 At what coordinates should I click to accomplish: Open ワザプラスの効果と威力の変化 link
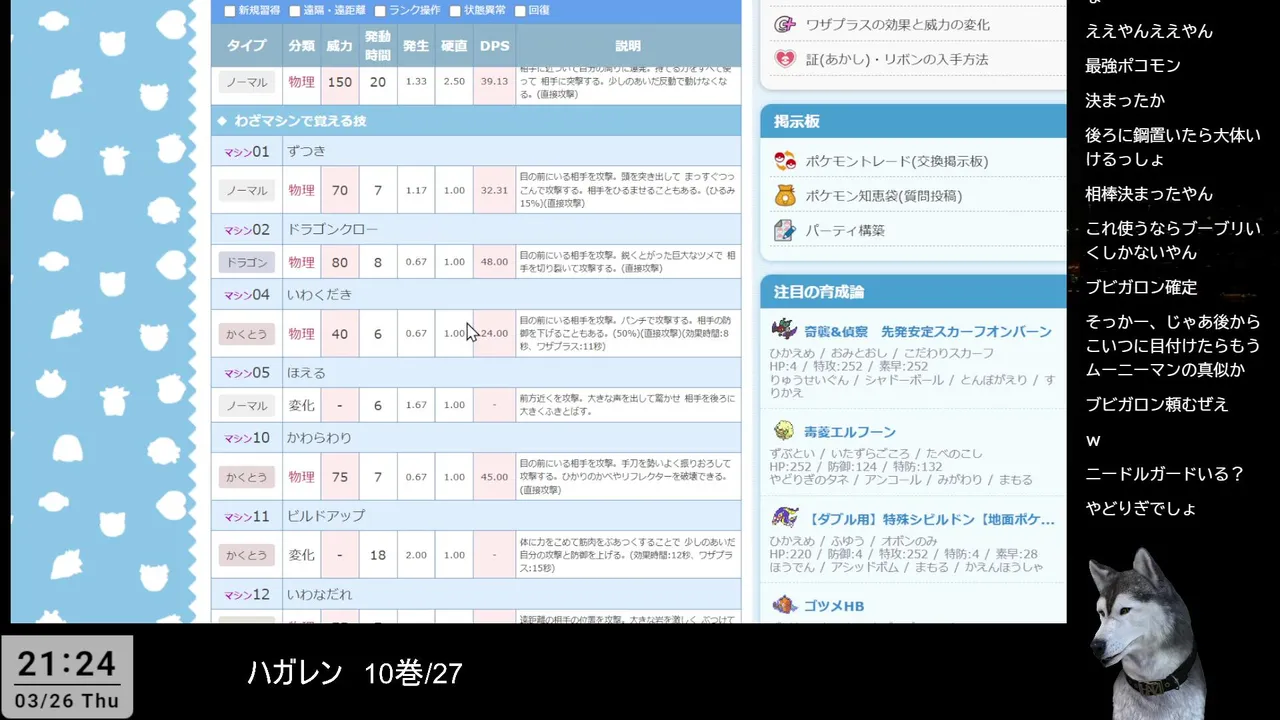897,25
